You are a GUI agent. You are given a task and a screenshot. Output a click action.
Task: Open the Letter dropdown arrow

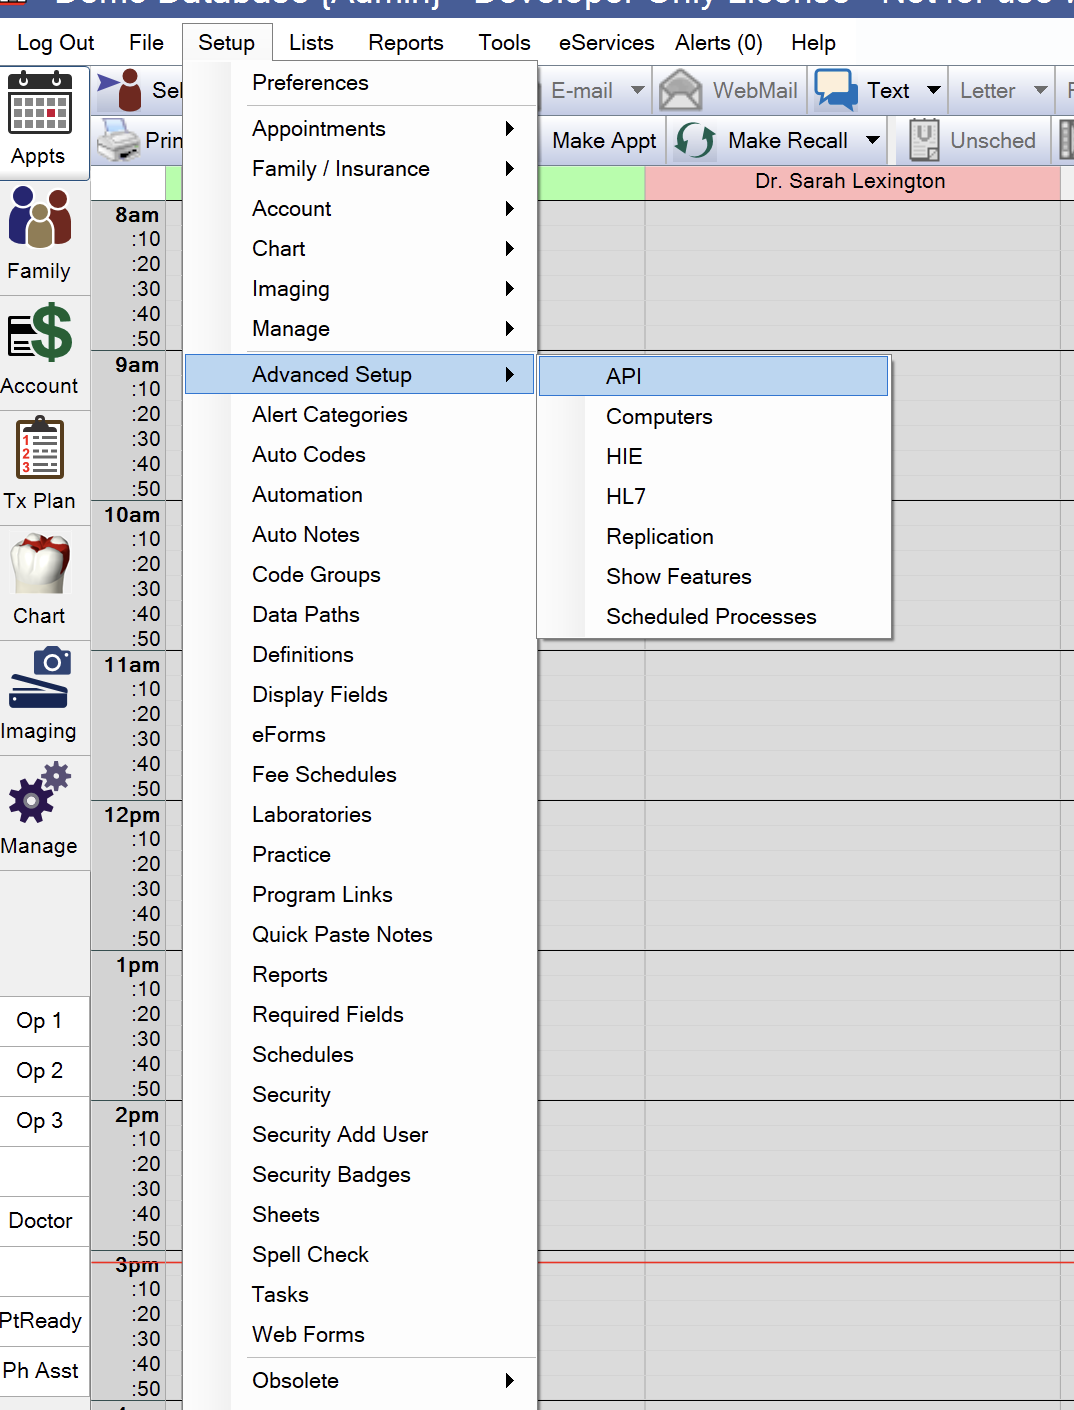coord(1041,90)
